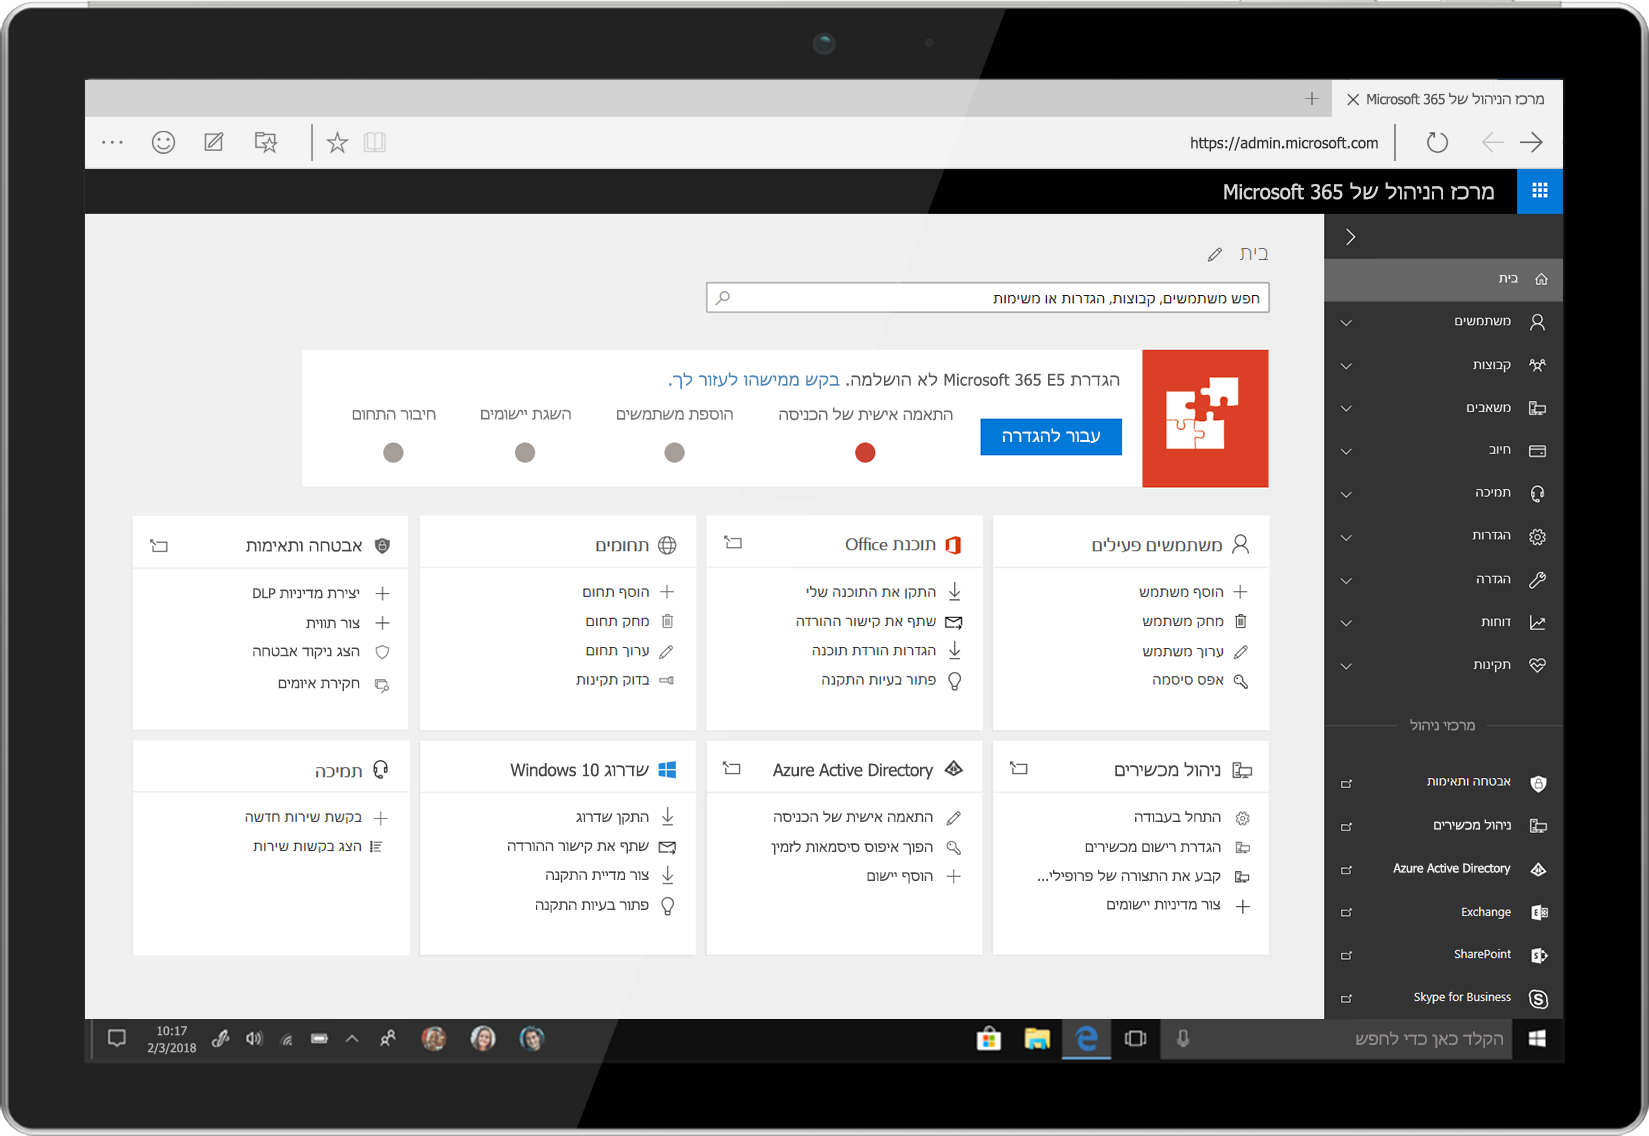Pop out the אבטחה ותאימות card
Screen dimensions: 1649x1136
point(159,545)
